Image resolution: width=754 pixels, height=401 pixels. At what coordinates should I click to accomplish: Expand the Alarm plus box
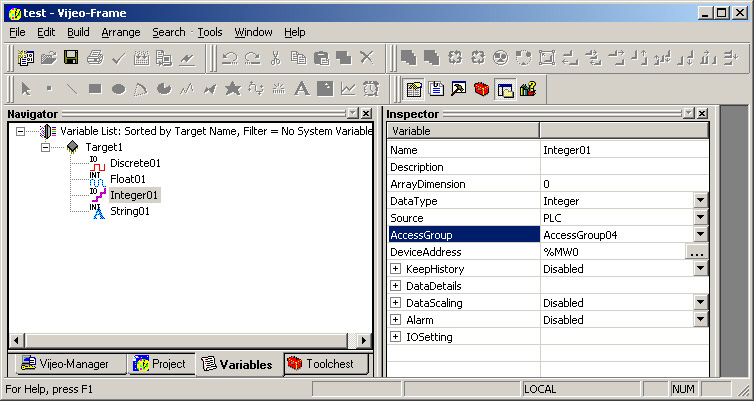(x=395, y=320)
